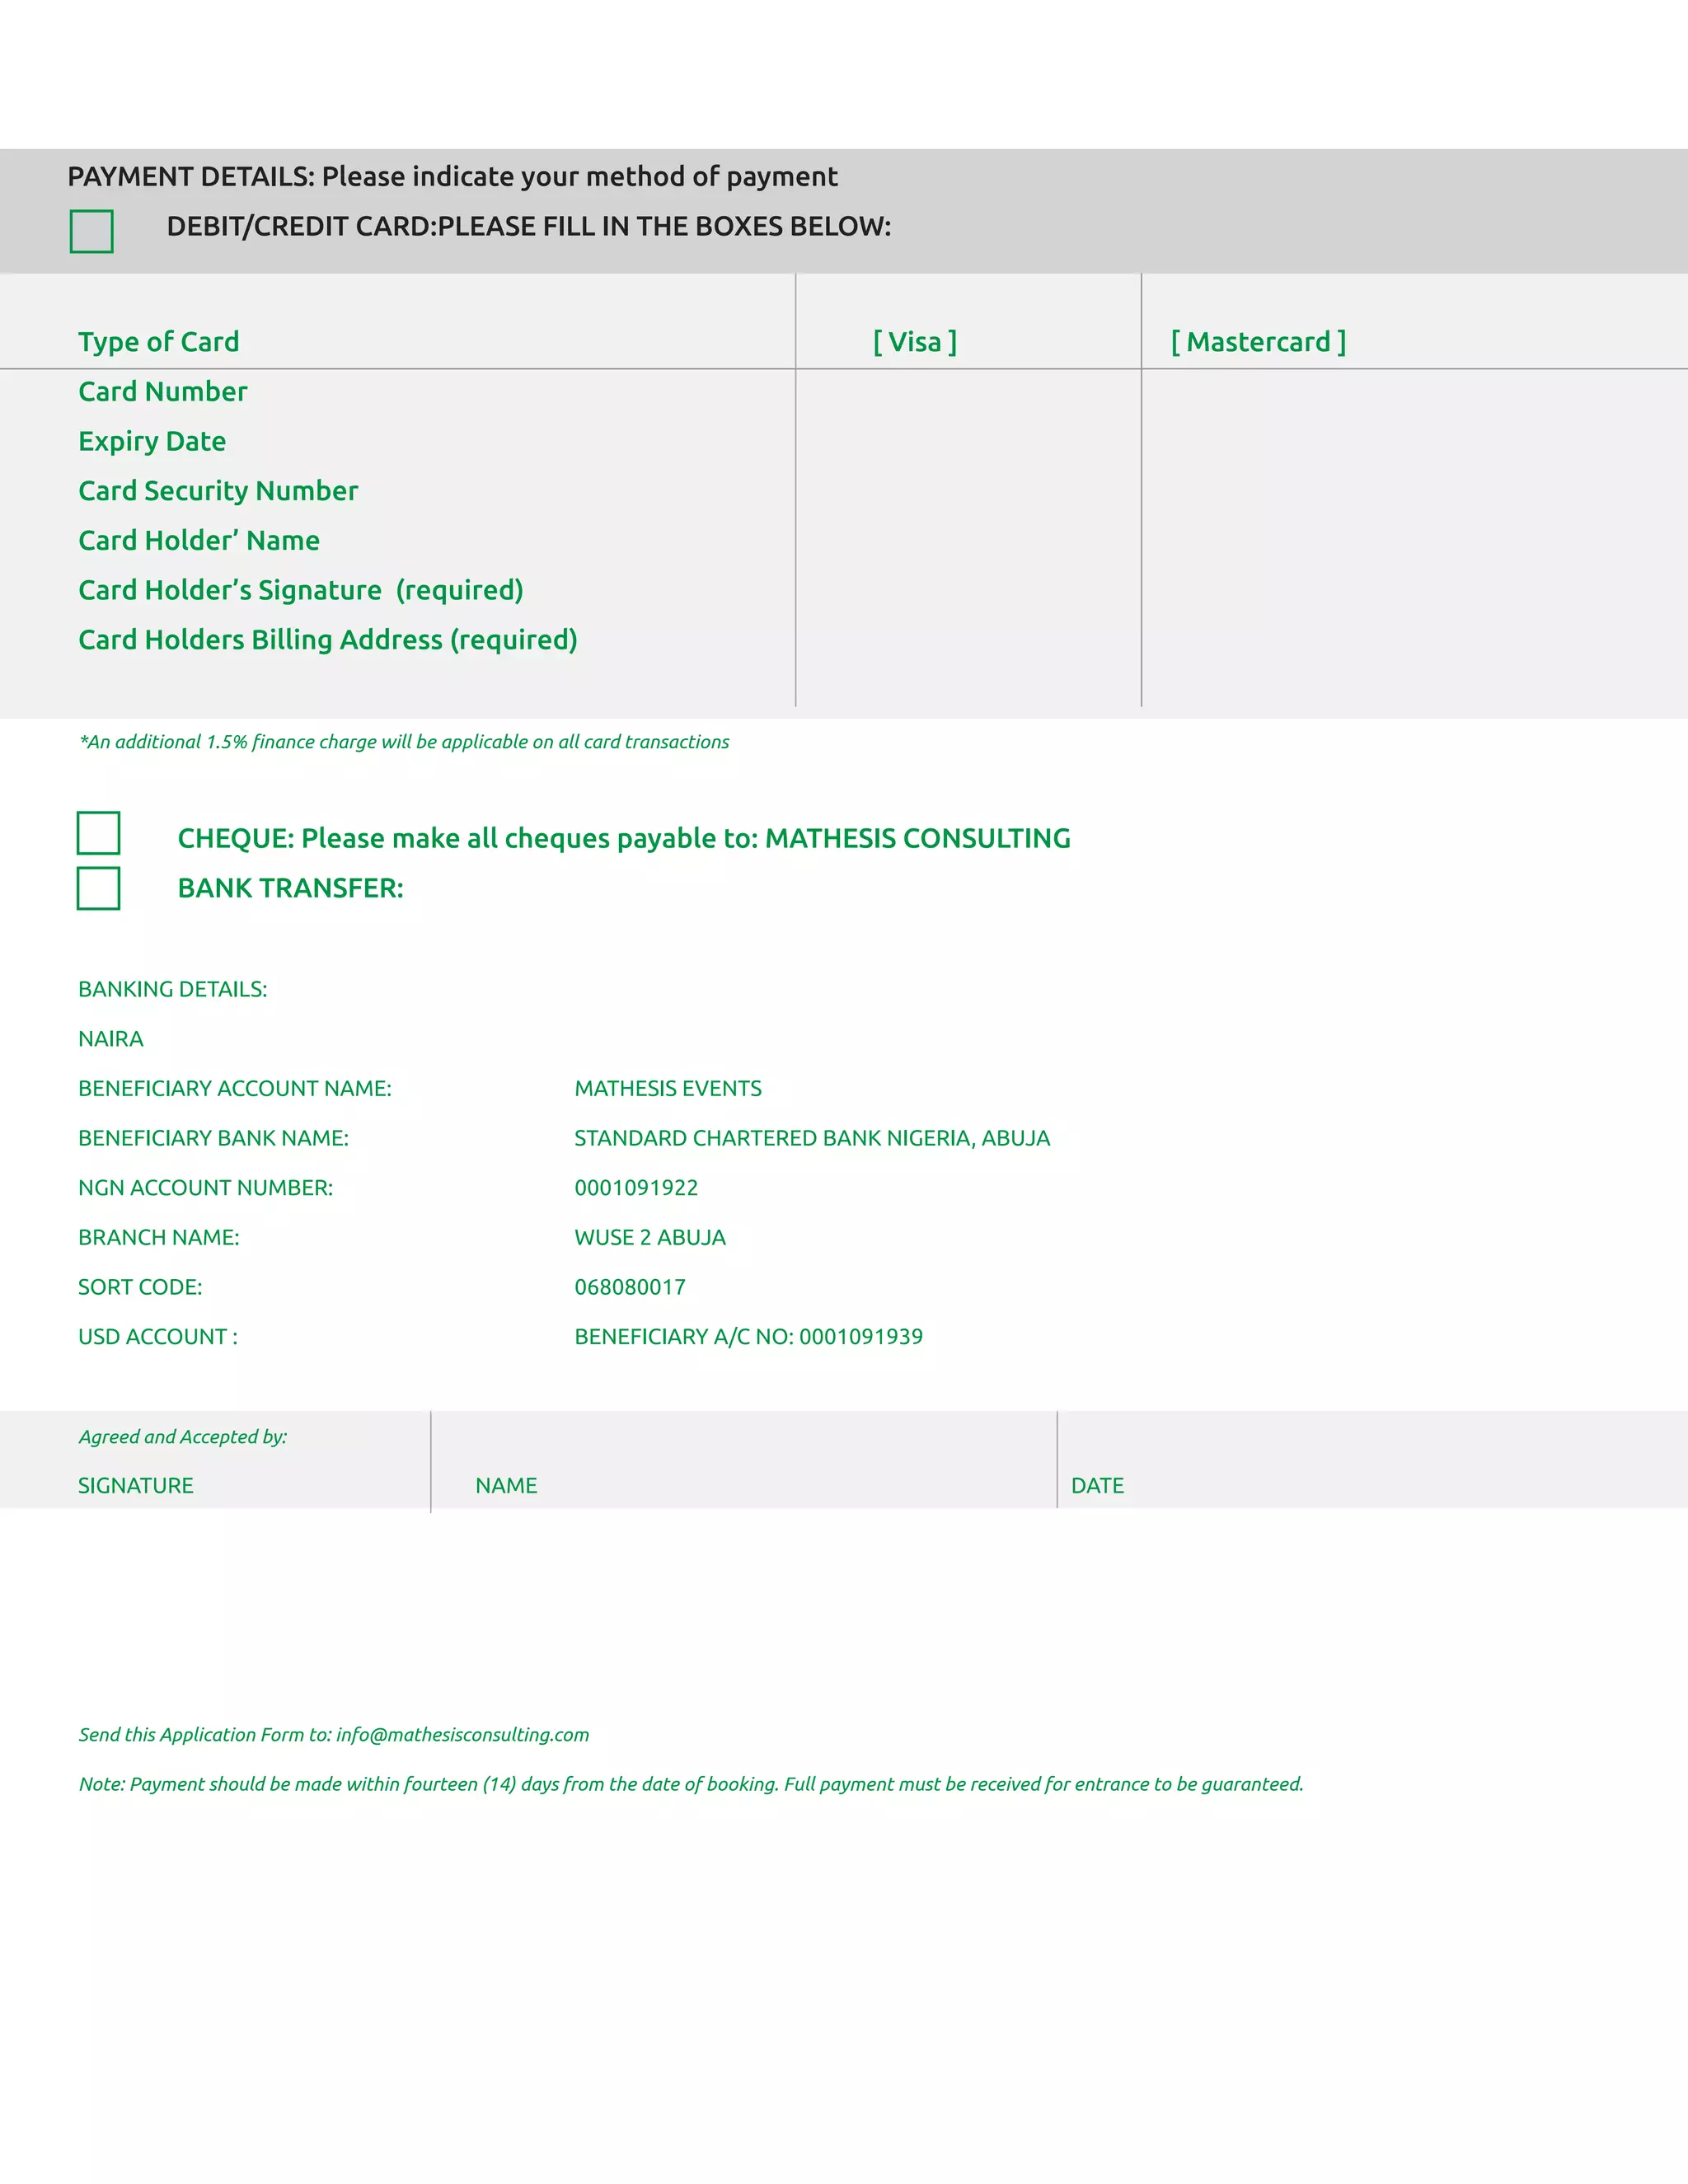The height and width of the screenshot is (2184, 1688).
Task: Click the Card Security Number label
Action: (218, 491)
